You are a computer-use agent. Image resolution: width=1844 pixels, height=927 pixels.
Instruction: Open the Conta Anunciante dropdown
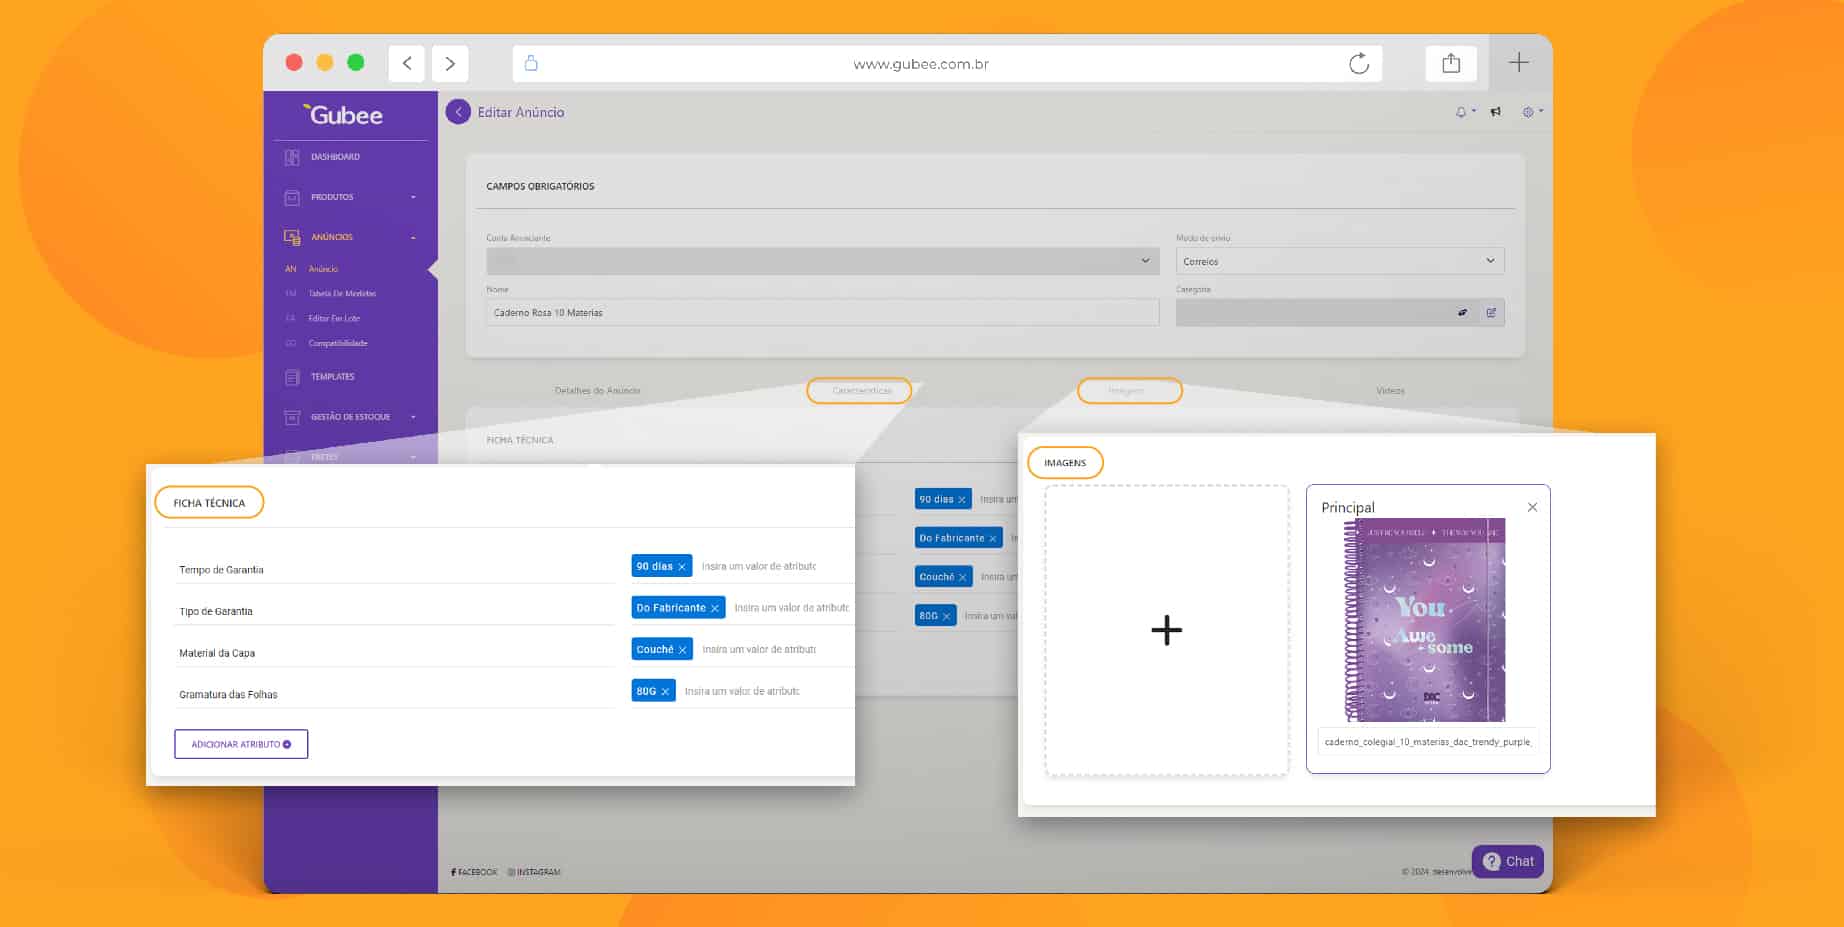pyautogui.click(x=823, y=261)
